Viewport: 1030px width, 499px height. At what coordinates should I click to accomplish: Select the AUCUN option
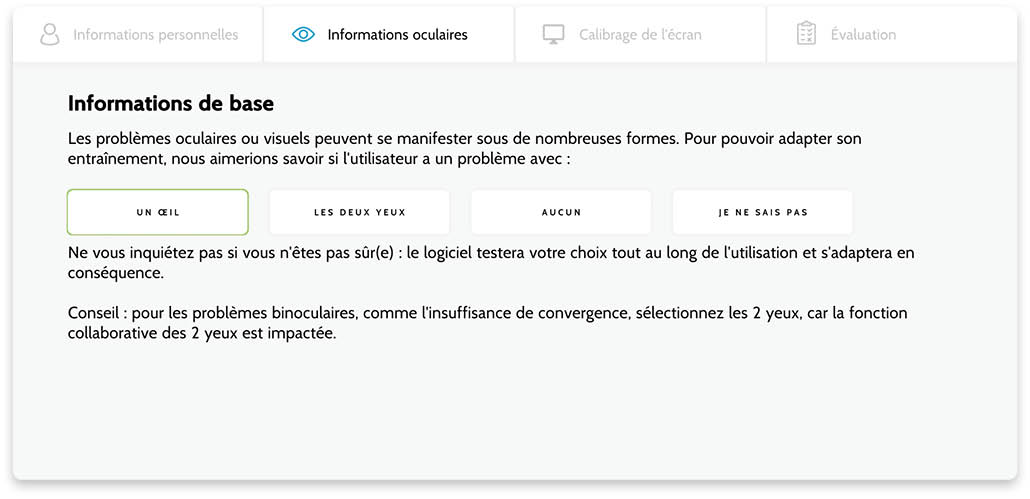[x=561, y=212]
